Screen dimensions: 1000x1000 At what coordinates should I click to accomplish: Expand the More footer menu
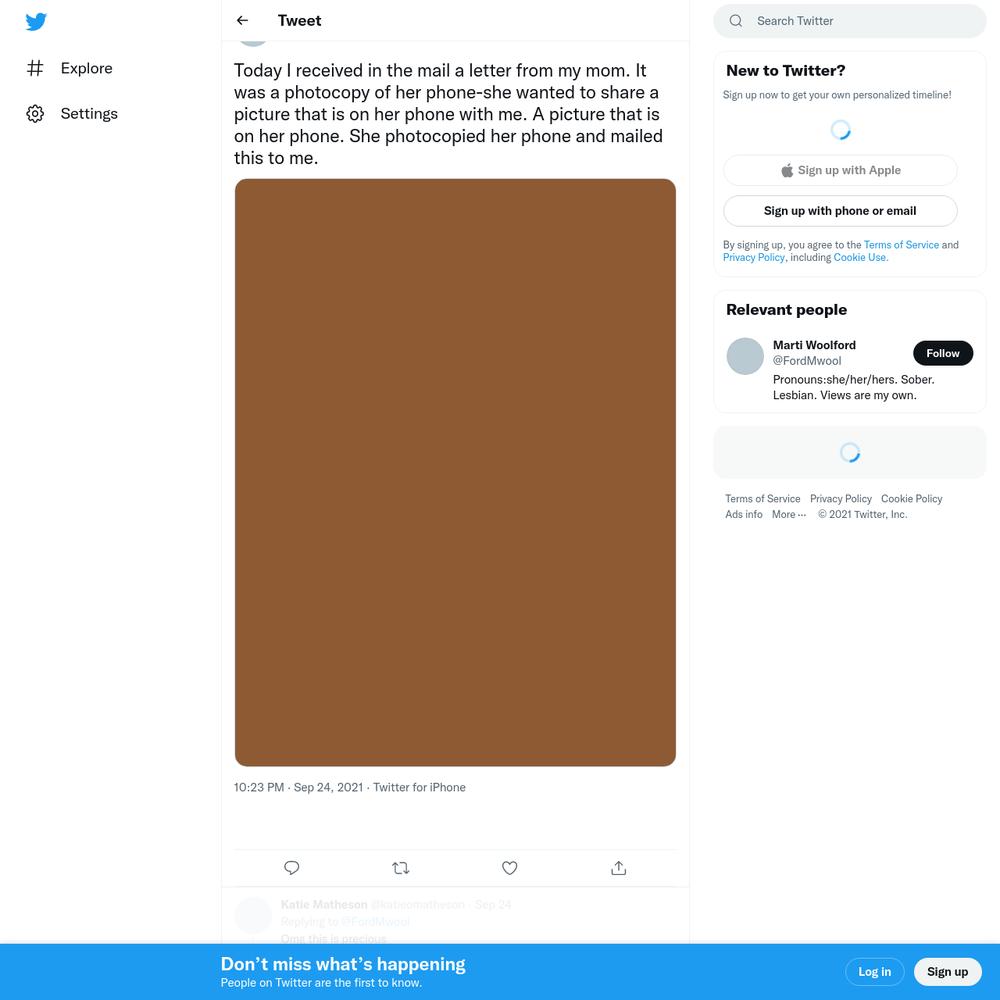pyautogui.click(x=788, y=514)
